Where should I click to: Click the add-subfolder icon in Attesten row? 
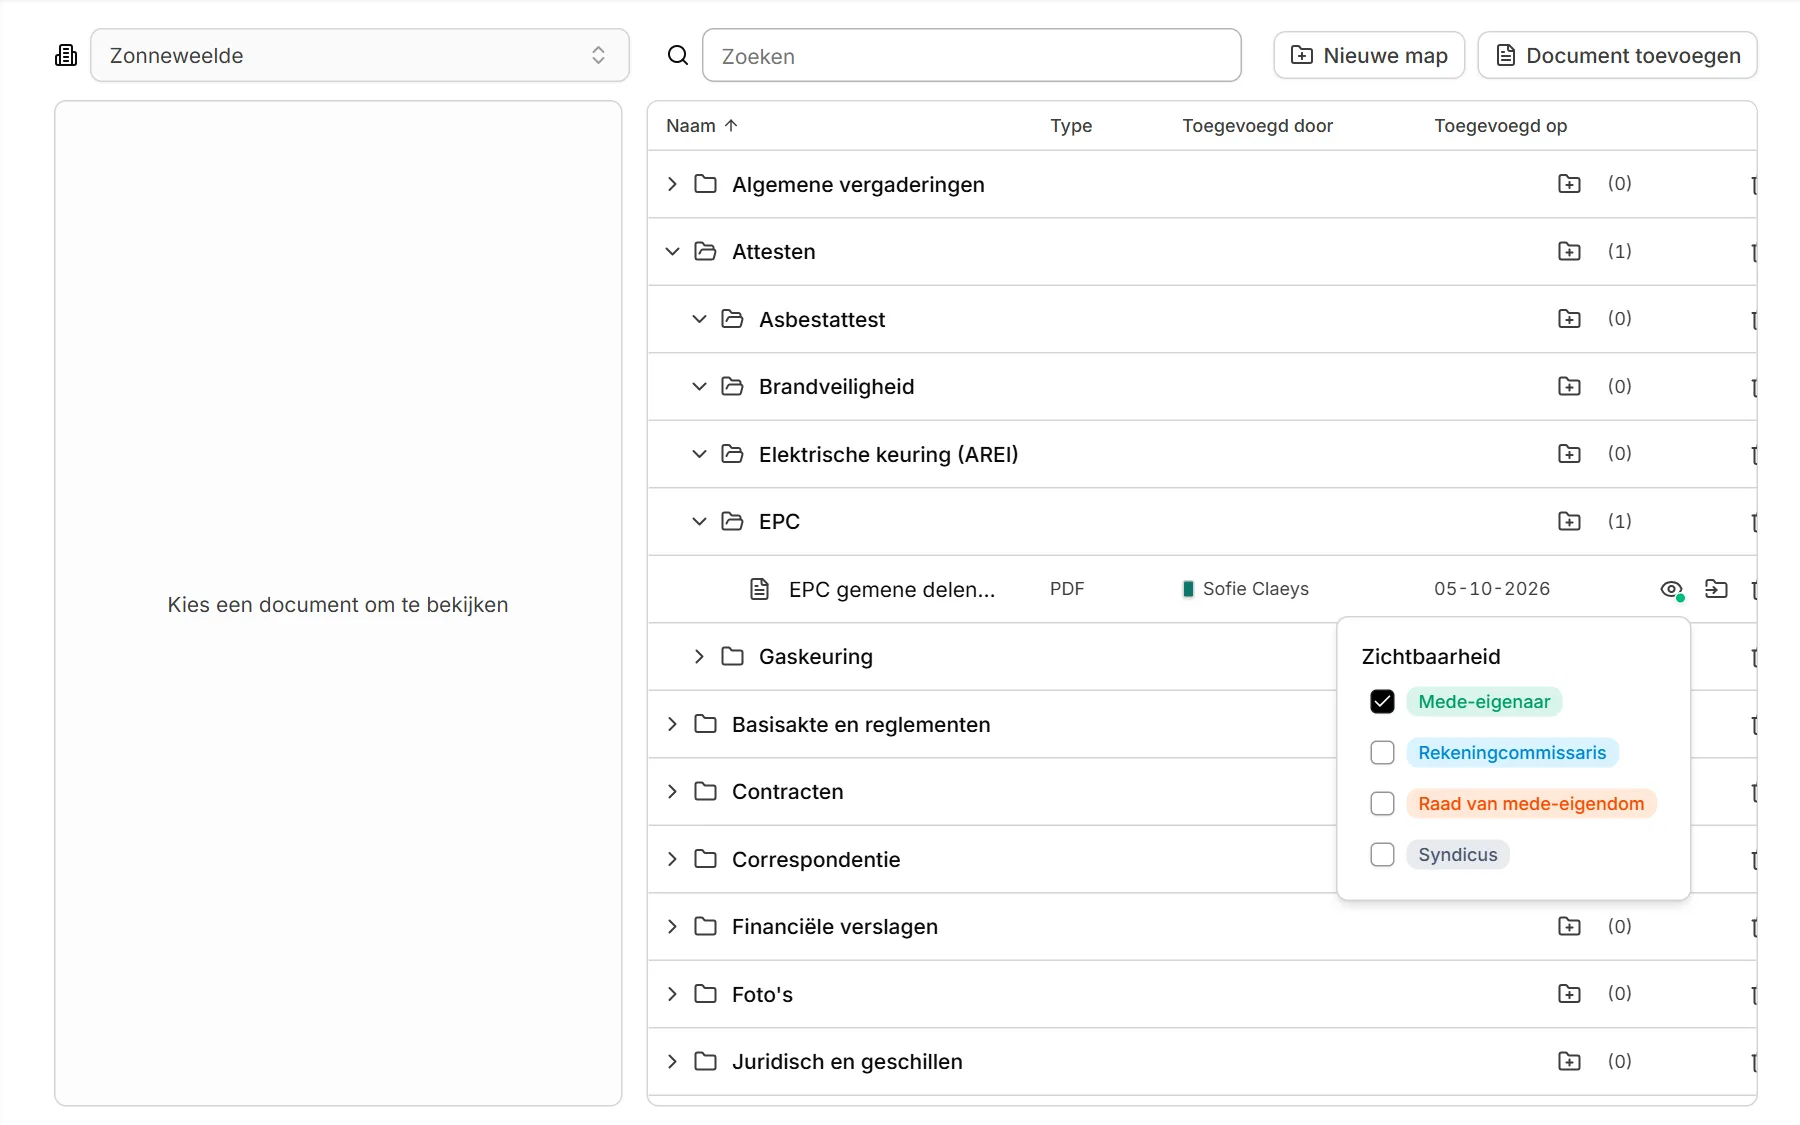[x=1569, y=251]
